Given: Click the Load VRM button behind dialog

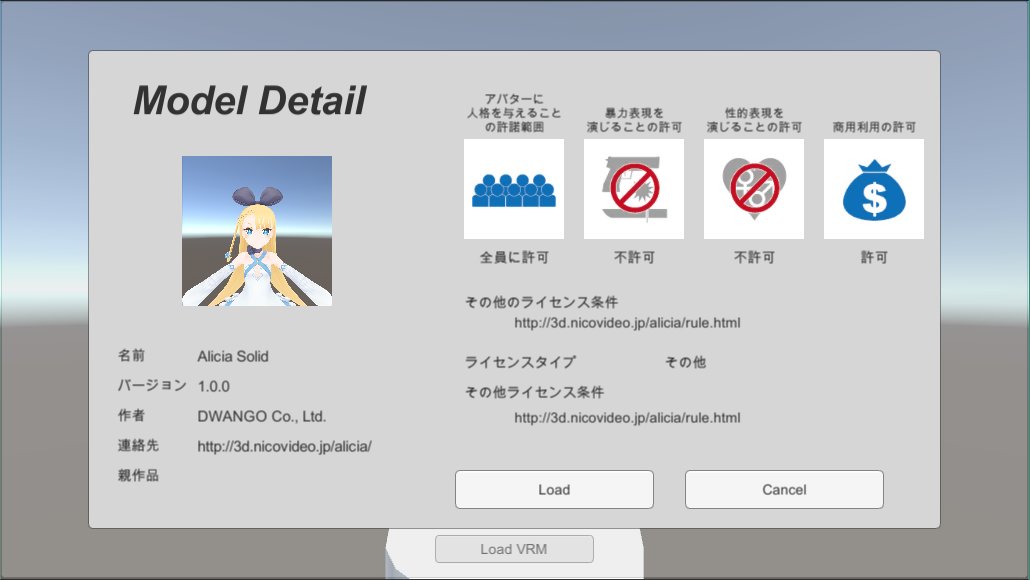Looking at the screenshot, I should pos(514,548).
